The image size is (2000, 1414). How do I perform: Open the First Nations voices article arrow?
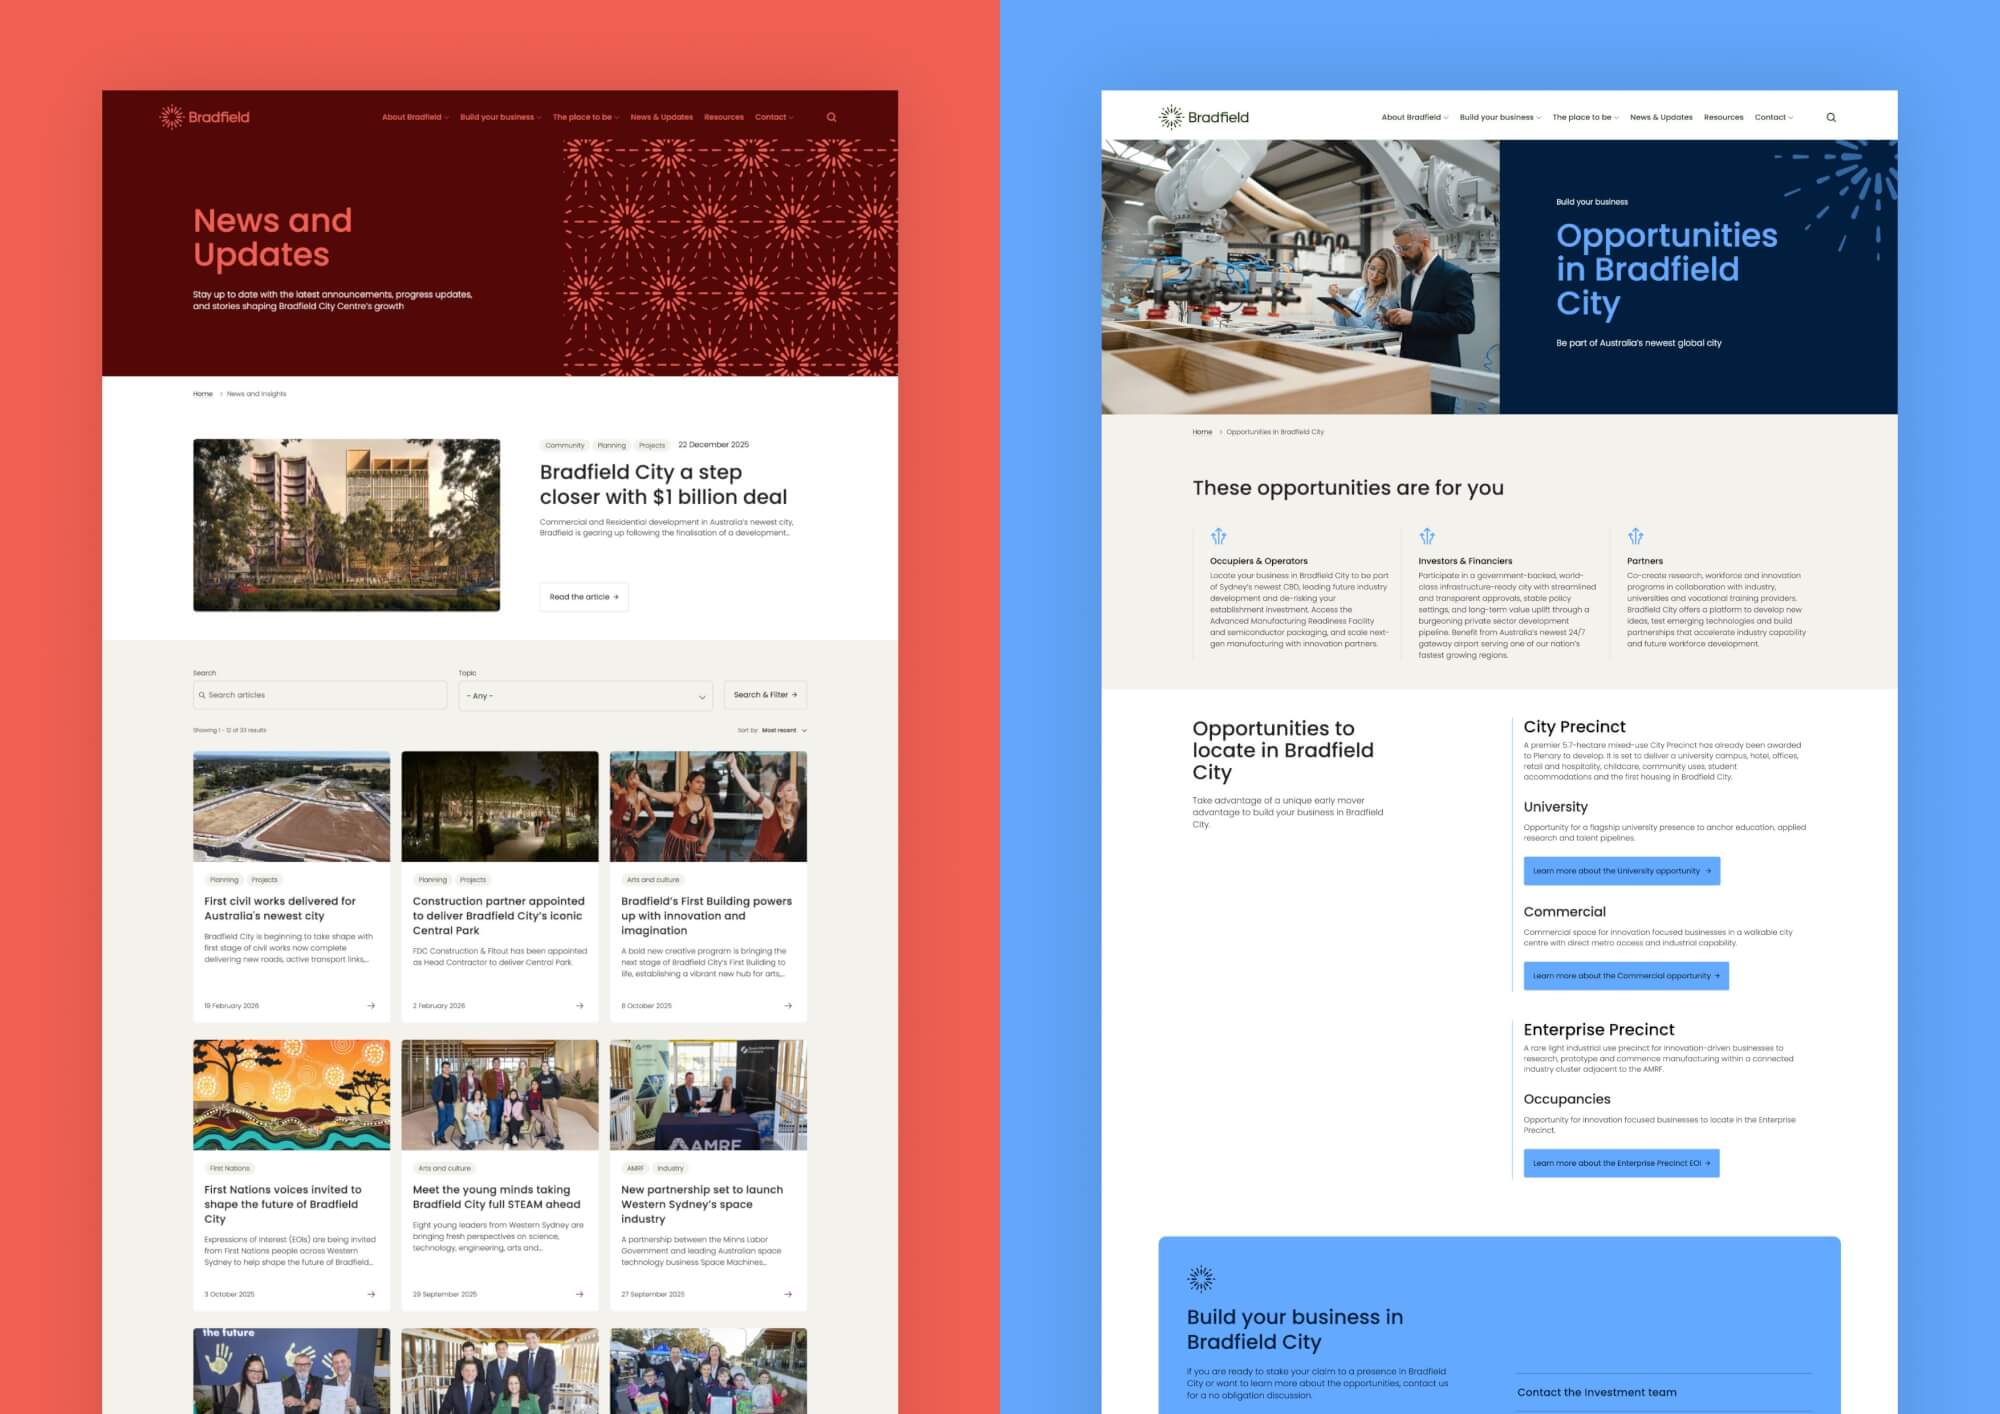tap(371, 1294)
